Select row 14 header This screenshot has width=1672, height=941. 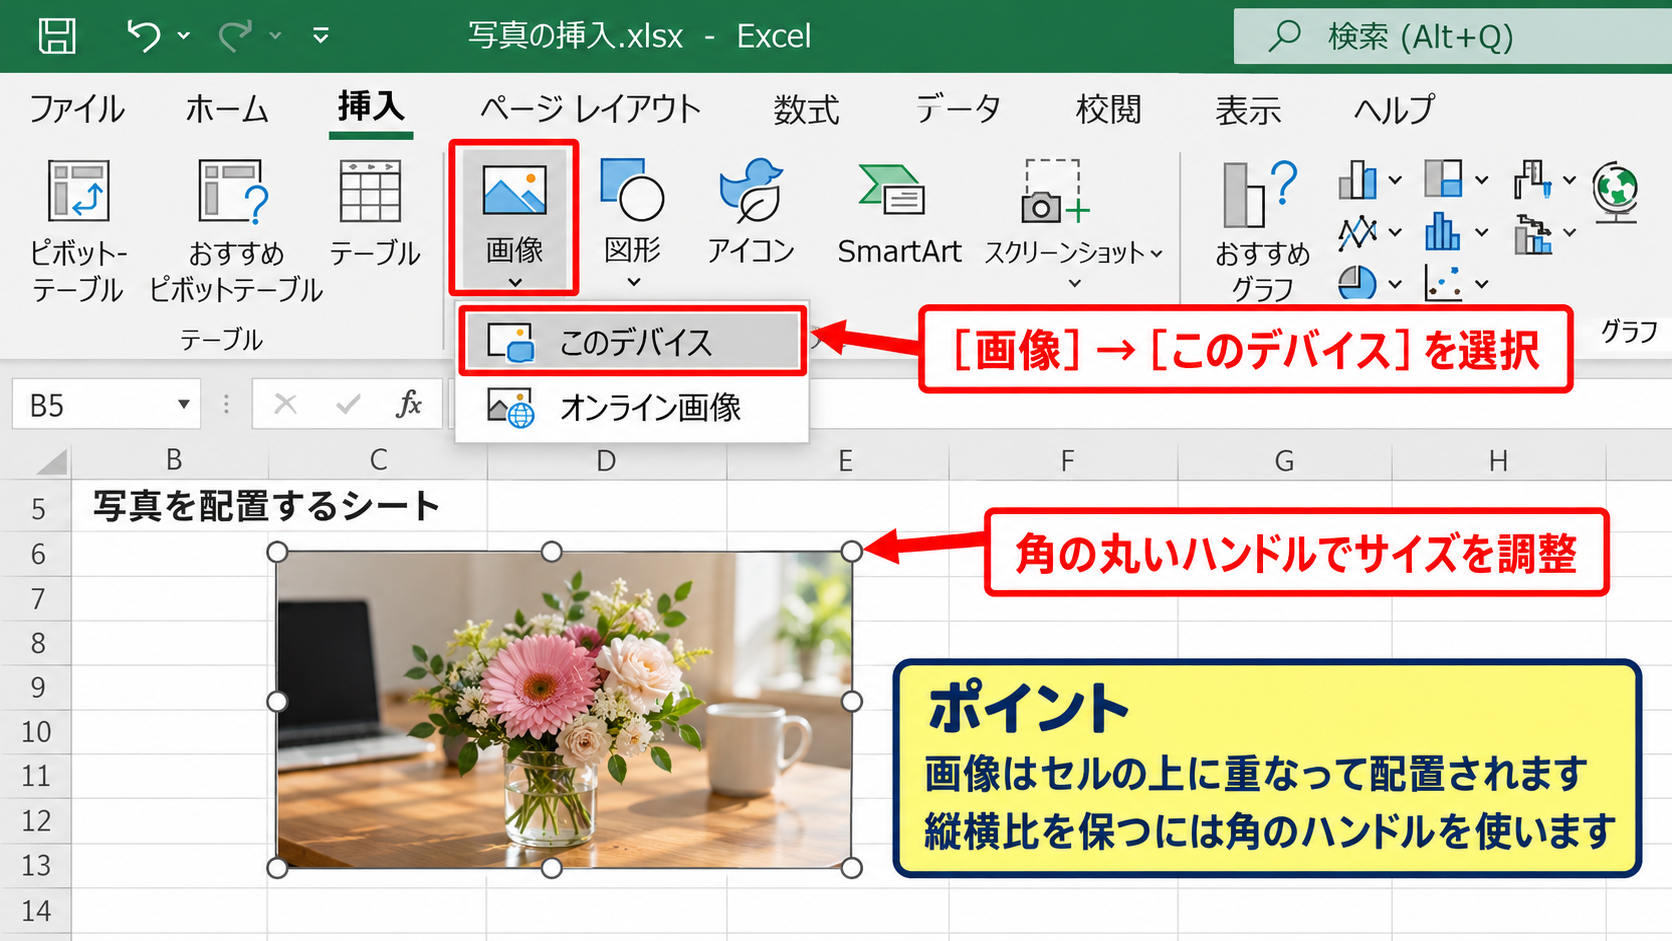pos(37,911)
